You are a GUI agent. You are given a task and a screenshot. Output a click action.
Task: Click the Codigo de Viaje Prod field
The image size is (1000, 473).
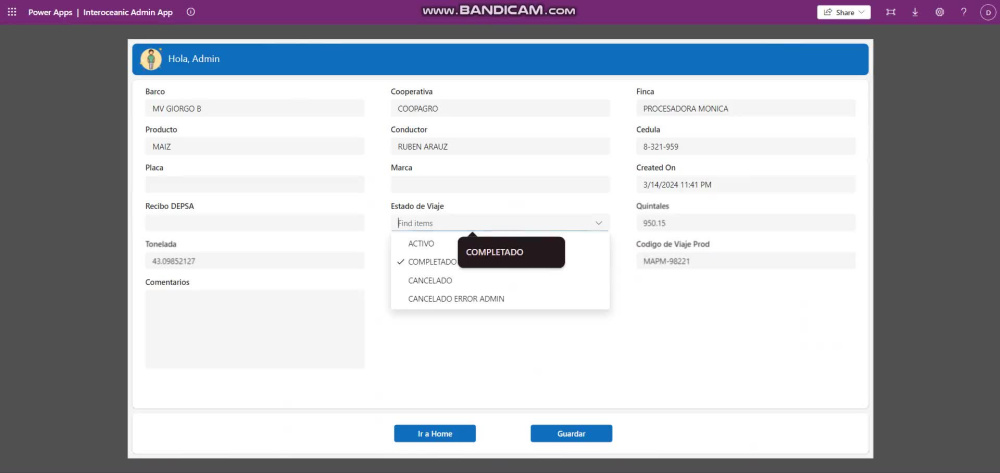click(746, 261)
